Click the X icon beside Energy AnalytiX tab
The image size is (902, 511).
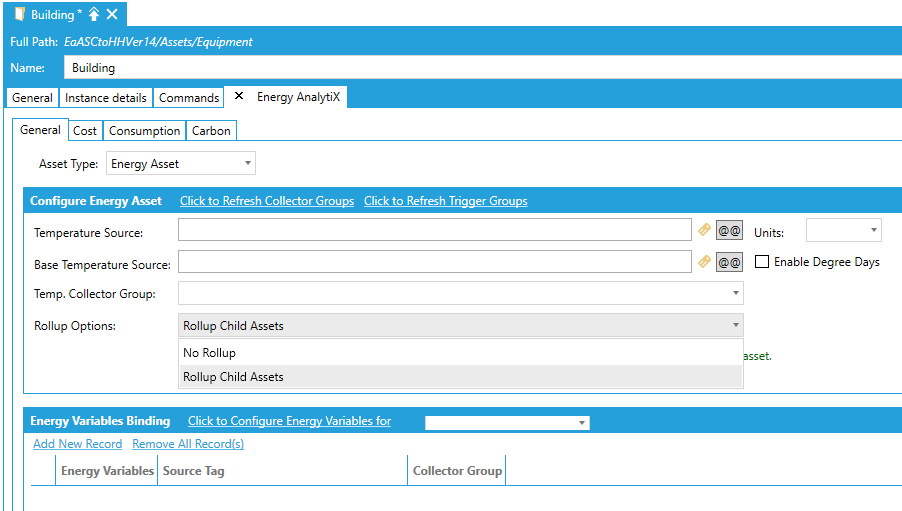tap(239, 97)
